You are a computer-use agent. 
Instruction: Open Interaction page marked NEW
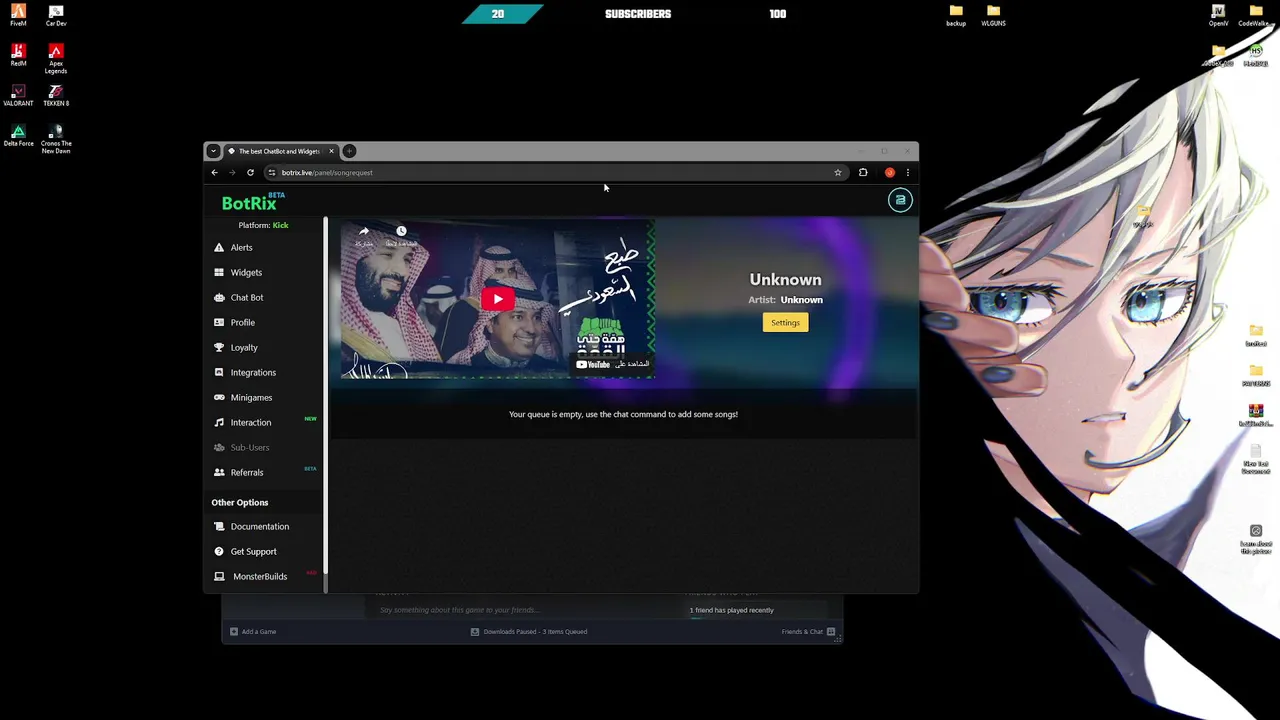[x=251, y=422]
